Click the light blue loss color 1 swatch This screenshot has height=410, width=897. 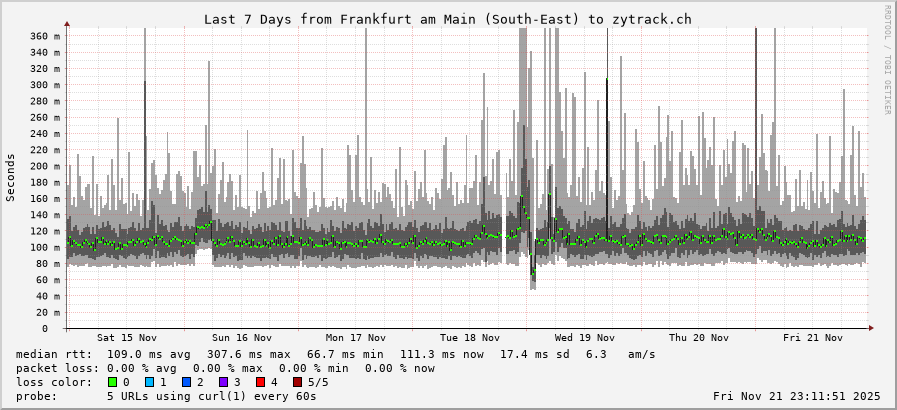tap(149, 382)
